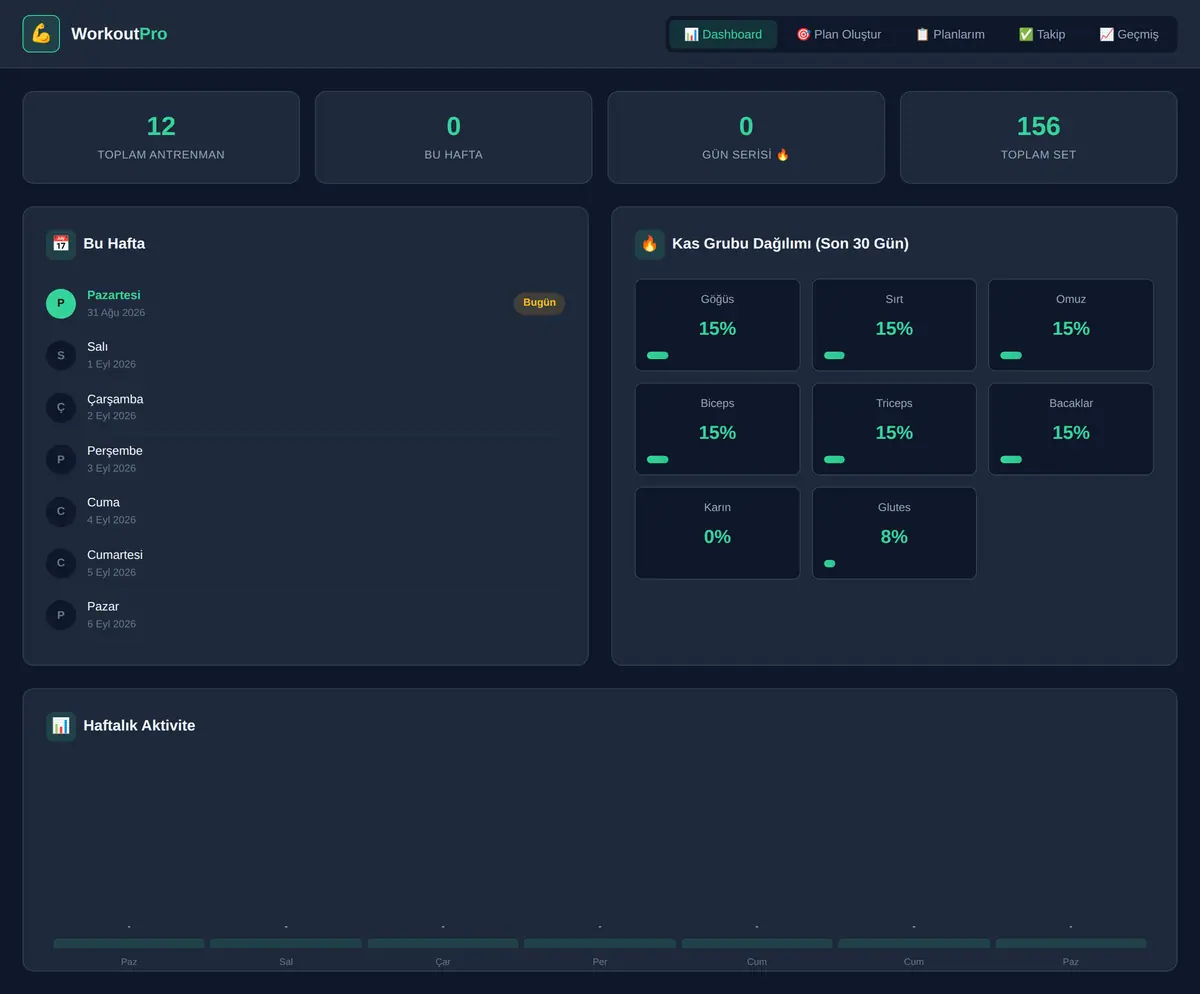Select the Triceps muscle group card

[894, 429]
